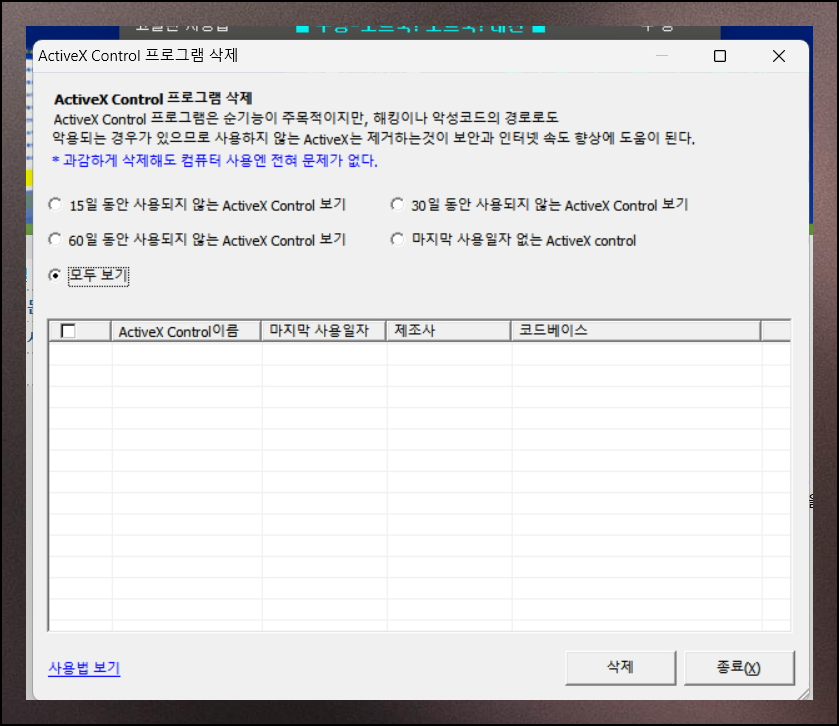Click ActiveX Control이름 column header

[186, 331]
